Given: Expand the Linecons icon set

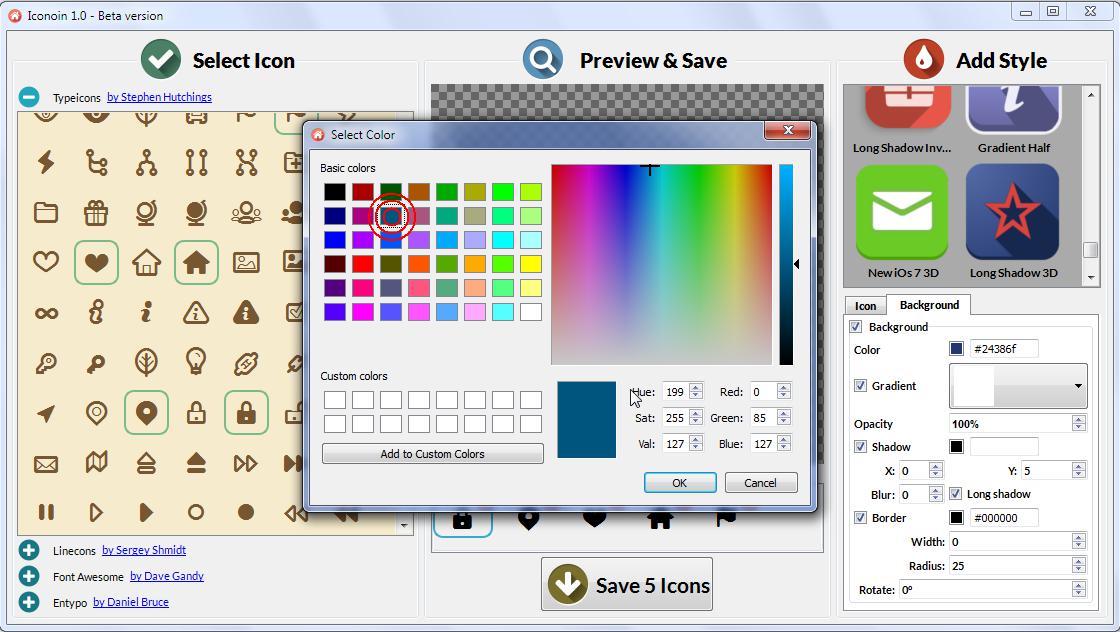Looking at the screenshot, I should pyautogui.click(x=27, y=549).
